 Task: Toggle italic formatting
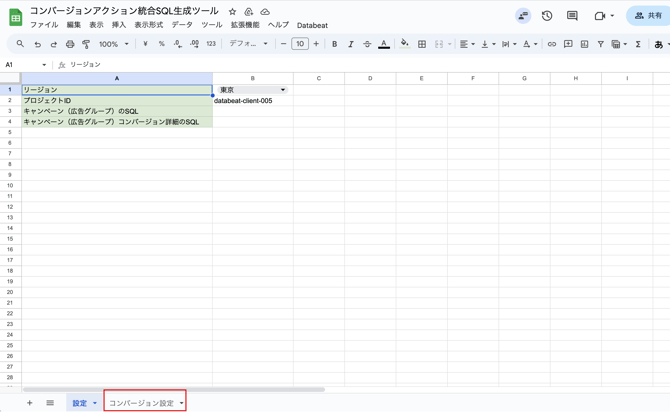pyautogui.click(x=351, y=44)
